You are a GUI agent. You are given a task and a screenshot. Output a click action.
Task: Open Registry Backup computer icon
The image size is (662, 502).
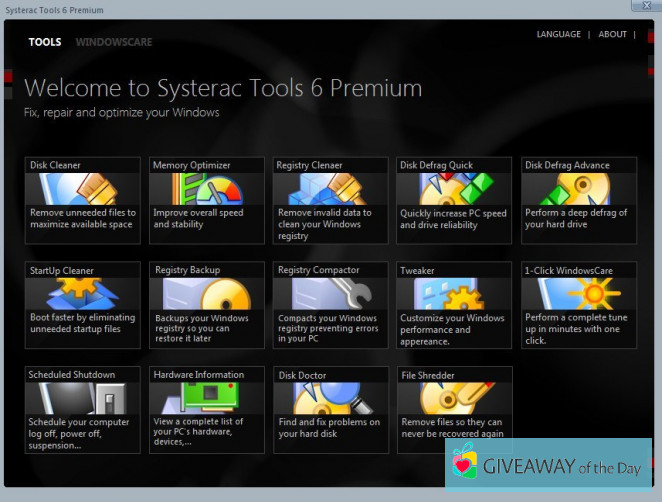click(x=206, y=293)
